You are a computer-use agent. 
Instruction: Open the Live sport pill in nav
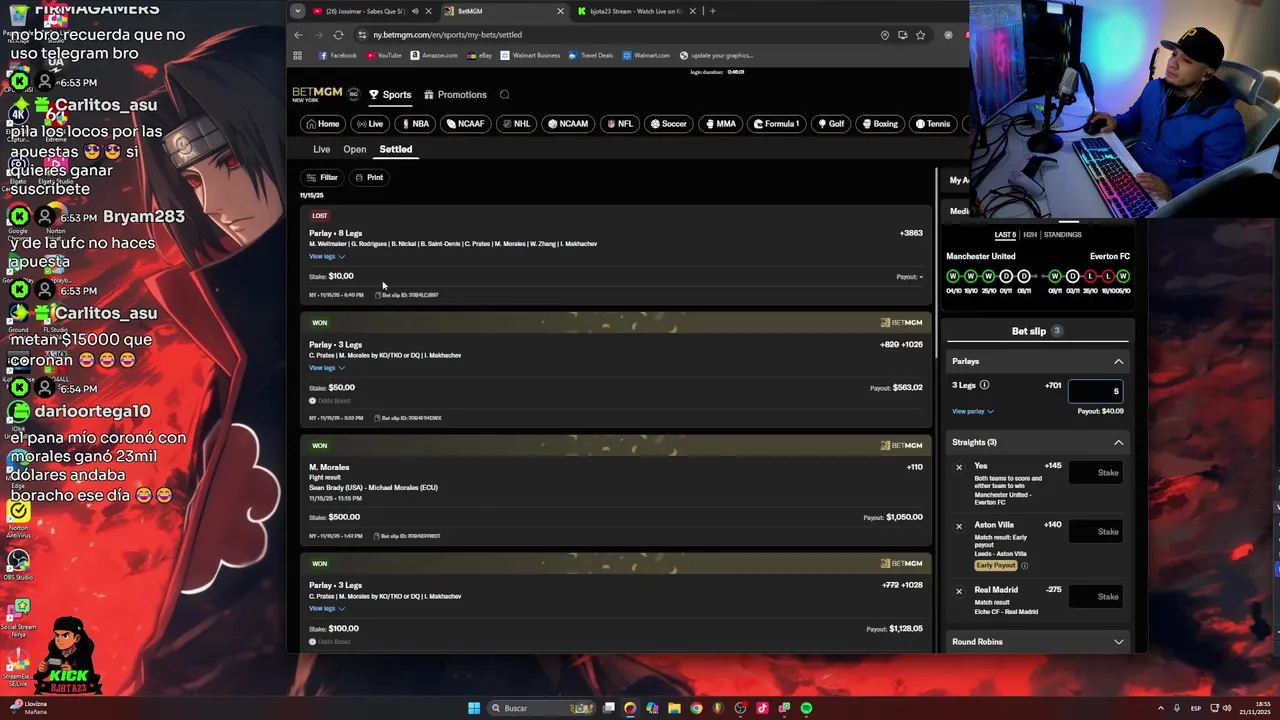[x=370, y=124]
